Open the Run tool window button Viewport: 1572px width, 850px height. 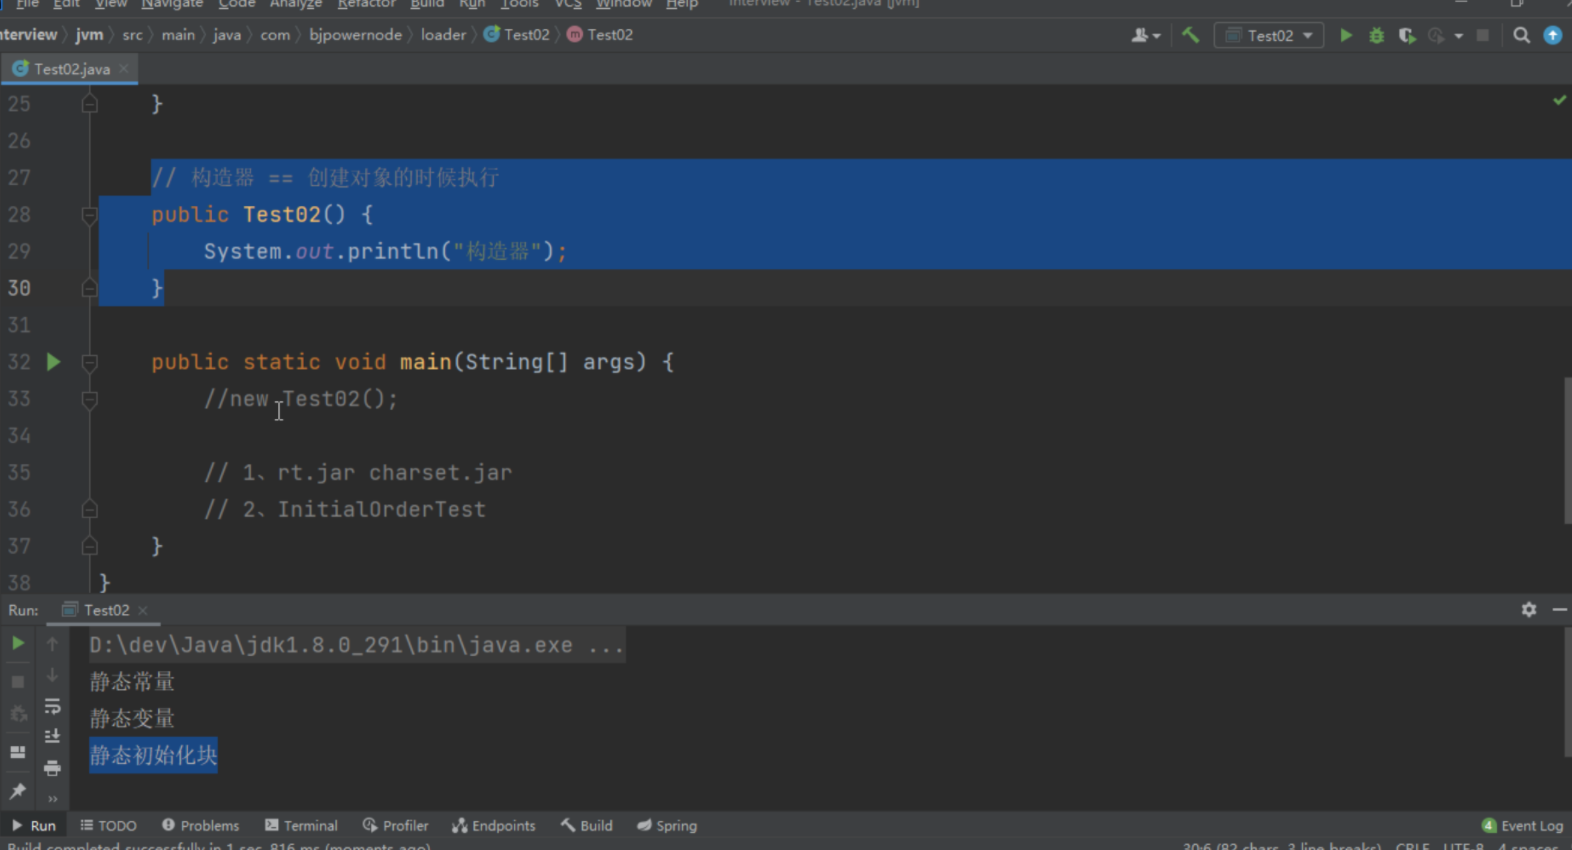tap(34, 825)
